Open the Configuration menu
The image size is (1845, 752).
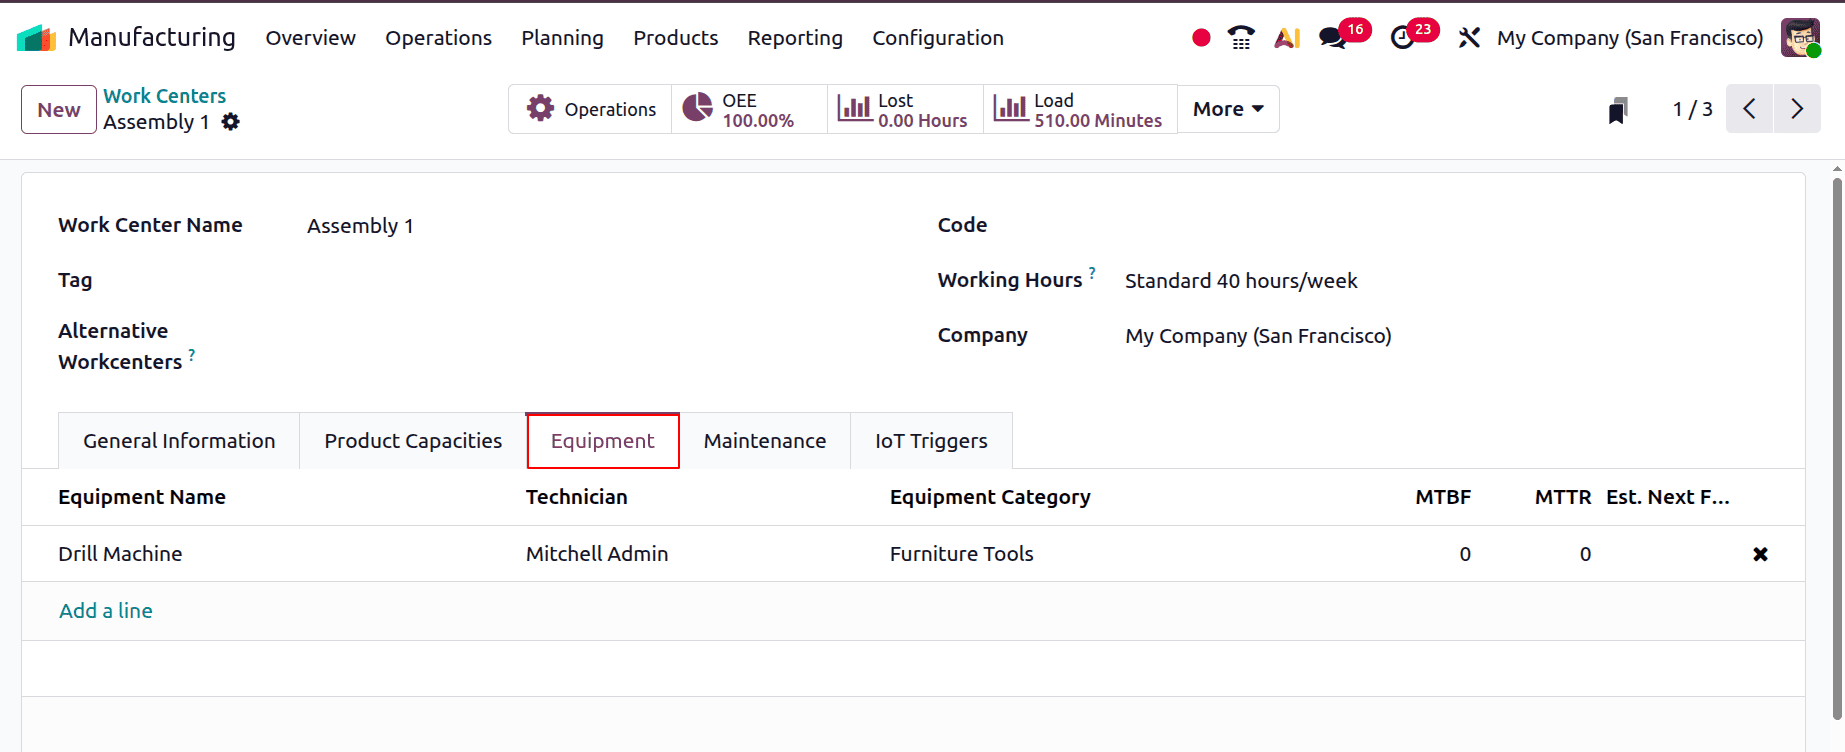pos(938,38)
